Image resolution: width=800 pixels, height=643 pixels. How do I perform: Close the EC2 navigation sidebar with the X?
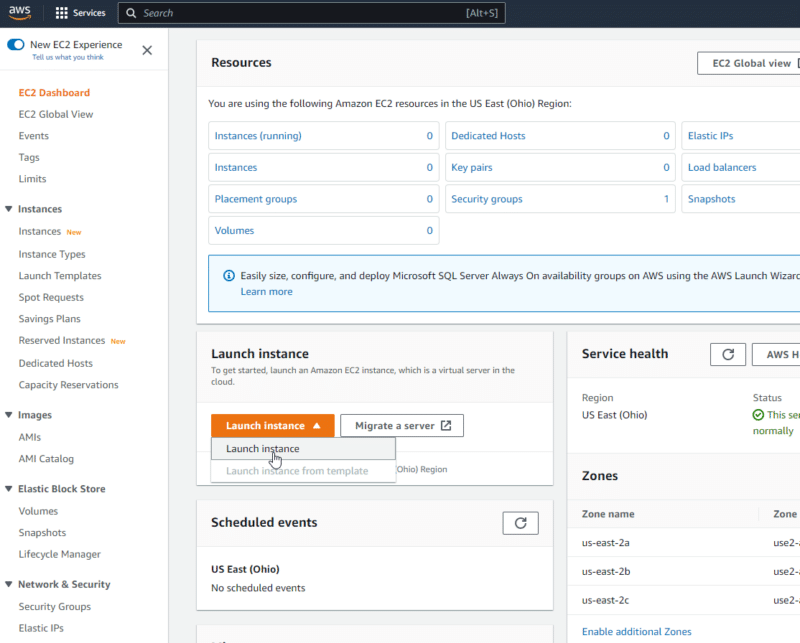pyautogui.click(x=147, y=50)
